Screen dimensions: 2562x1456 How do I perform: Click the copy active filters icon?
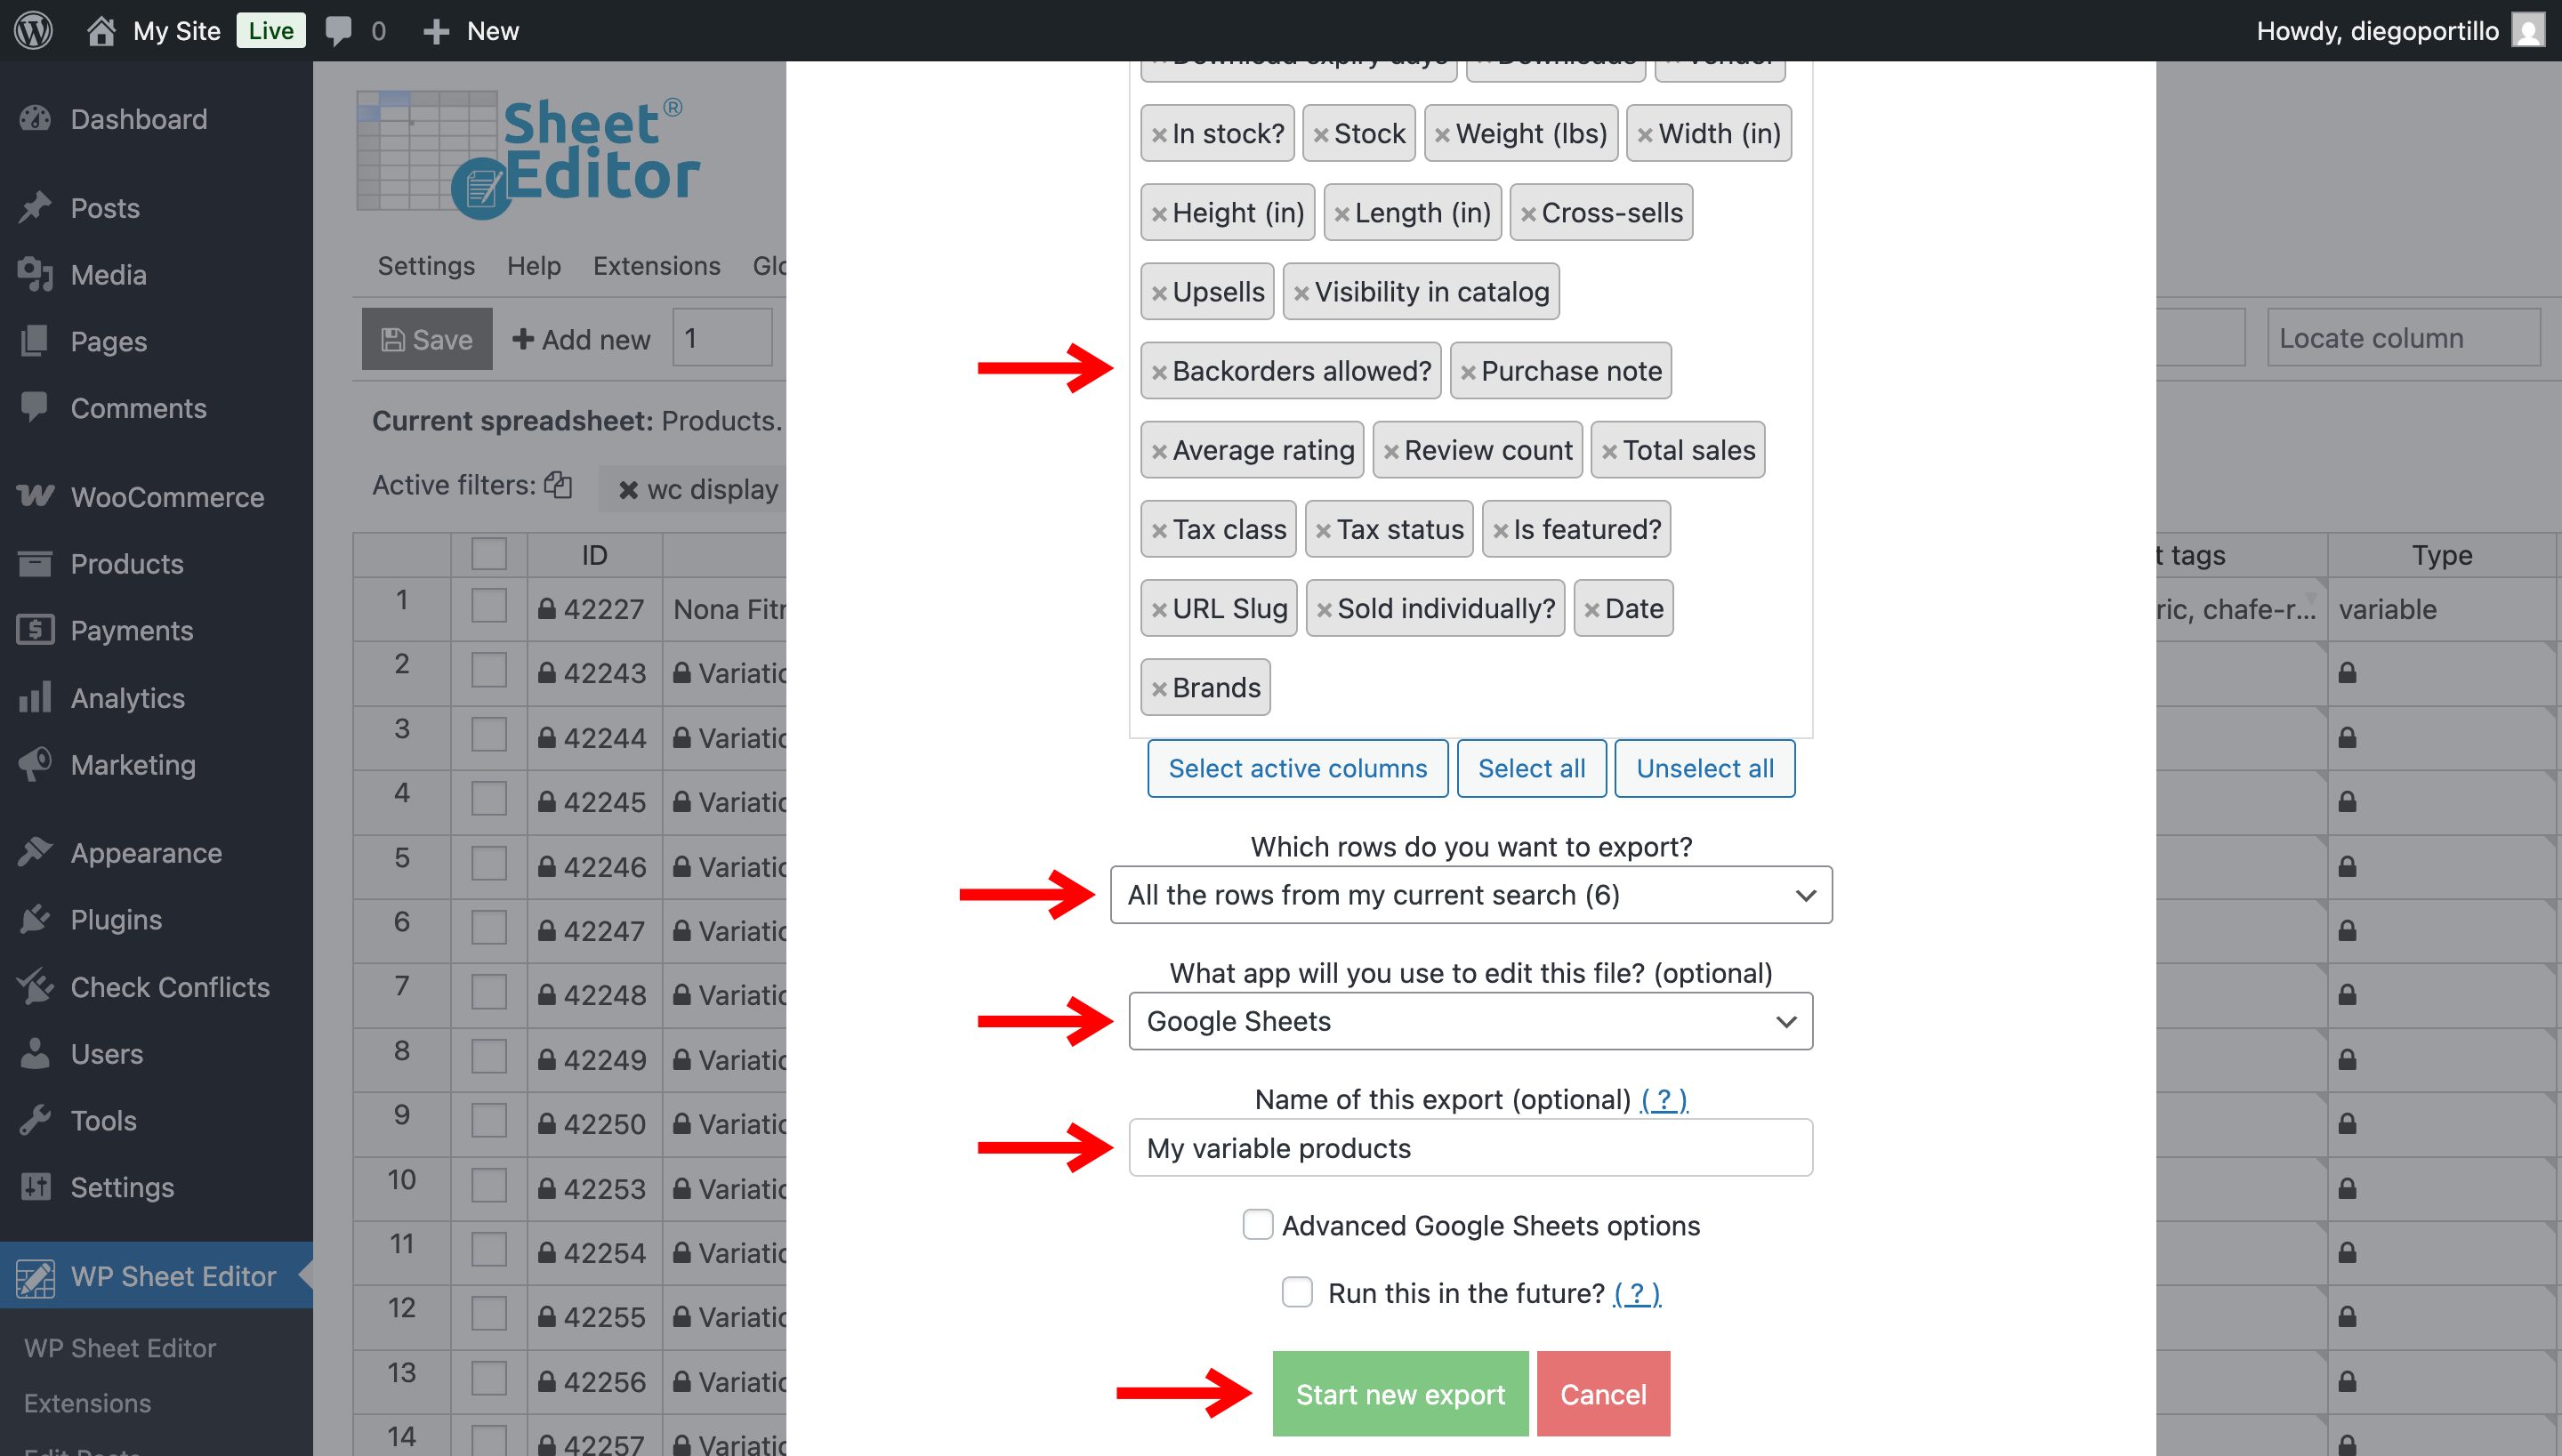(x=558, y=485)
